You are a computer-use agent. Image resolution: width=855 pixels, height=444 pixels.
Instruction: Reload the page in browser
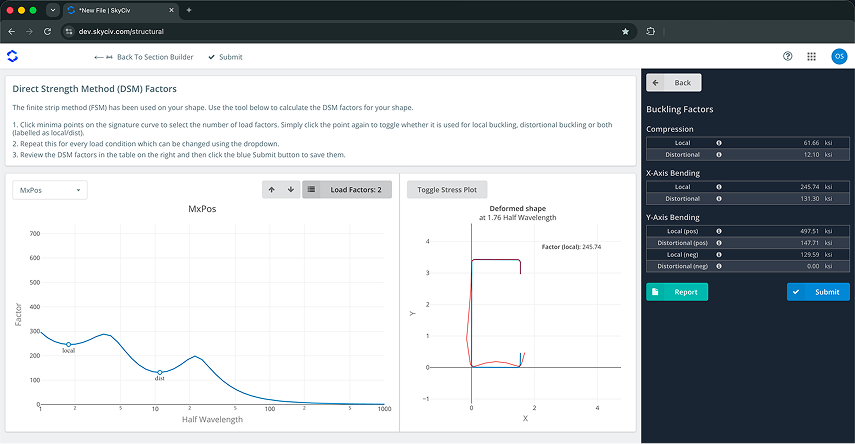pyautogui.click(x=47, y=32)
